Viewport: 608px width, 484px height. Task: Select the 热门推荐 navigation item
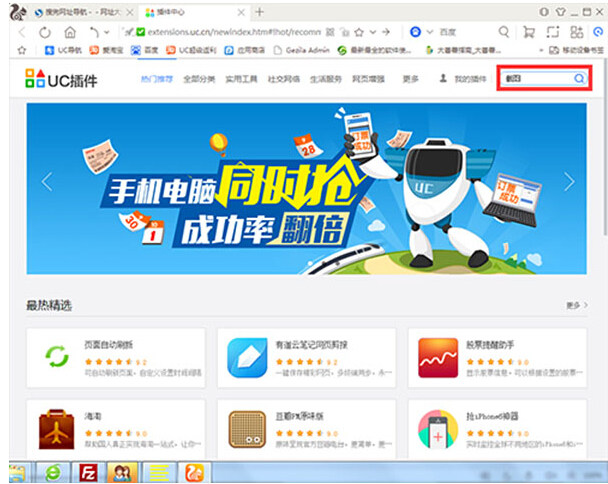[157, 79]
